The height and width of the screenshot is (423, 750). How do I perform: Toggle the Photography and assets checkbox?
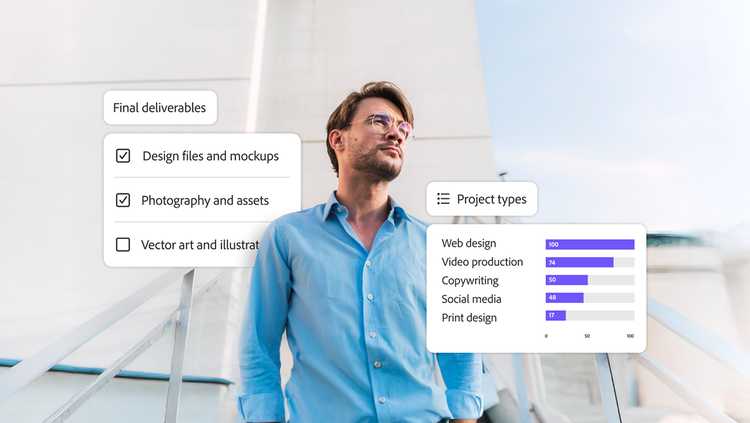(123, 200)
